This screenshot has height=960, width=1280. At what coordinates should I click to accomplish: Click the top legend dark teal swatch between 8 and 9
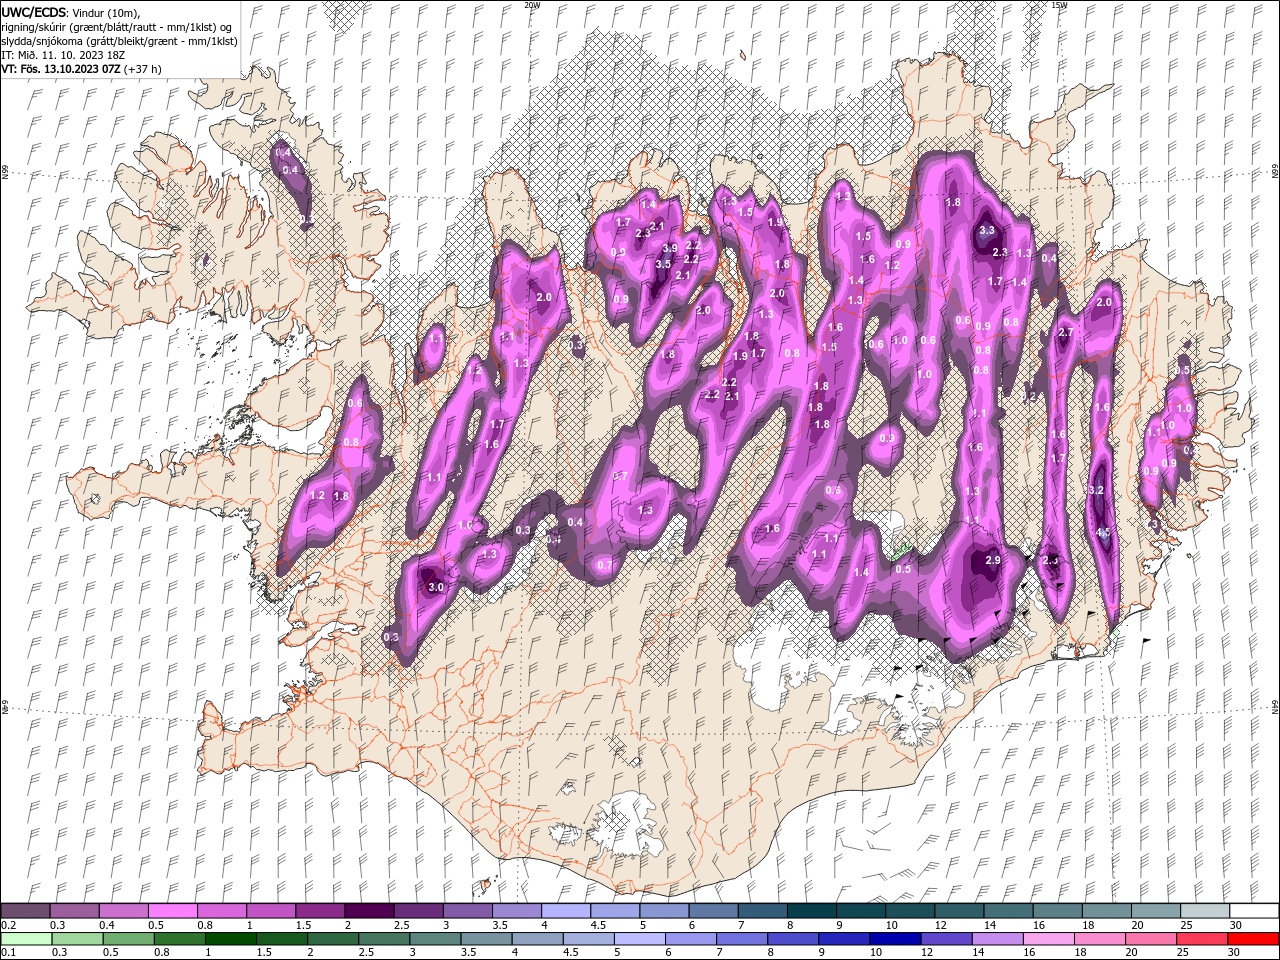coord(812,910)
